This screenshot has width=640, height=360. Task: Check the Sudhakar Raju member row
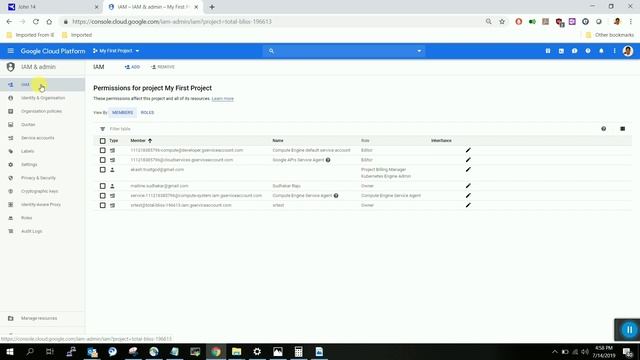(102, 186)
